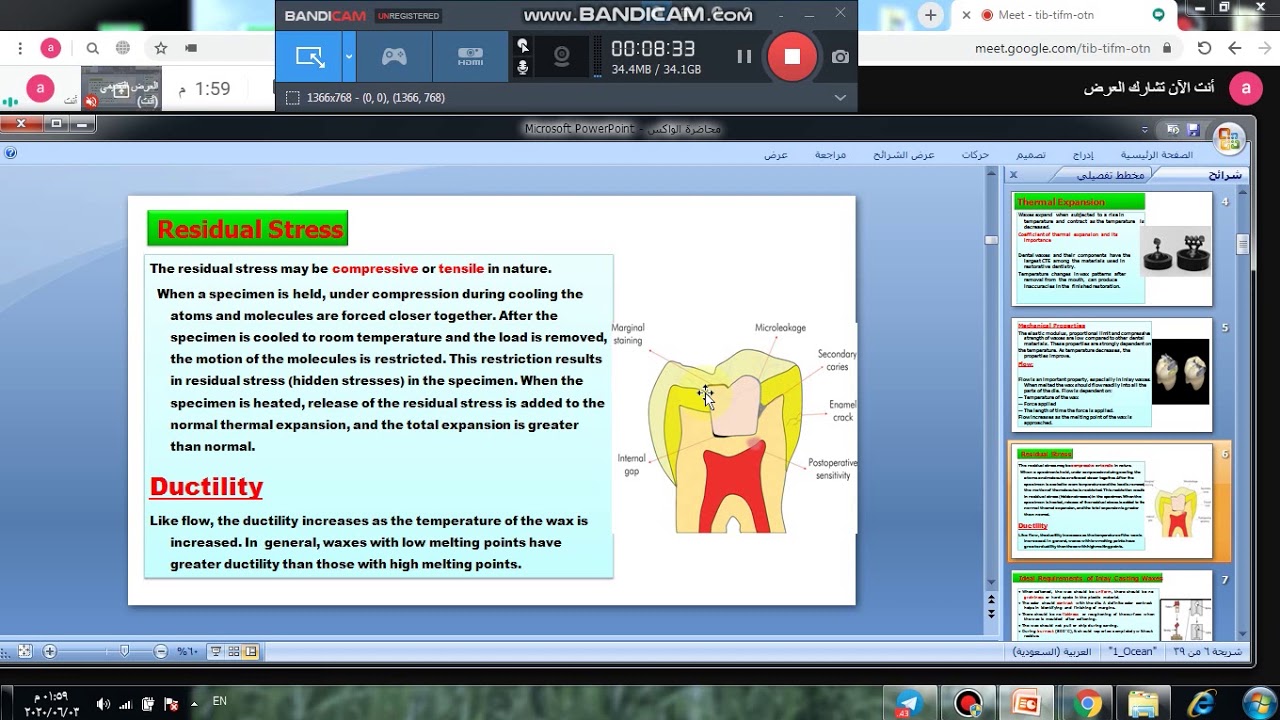Image resolution: width=1280 pixels, height=720 pixels.
Task: Select slide 5 Mechanical Properties thumbnail
Action: [1112, 375]
